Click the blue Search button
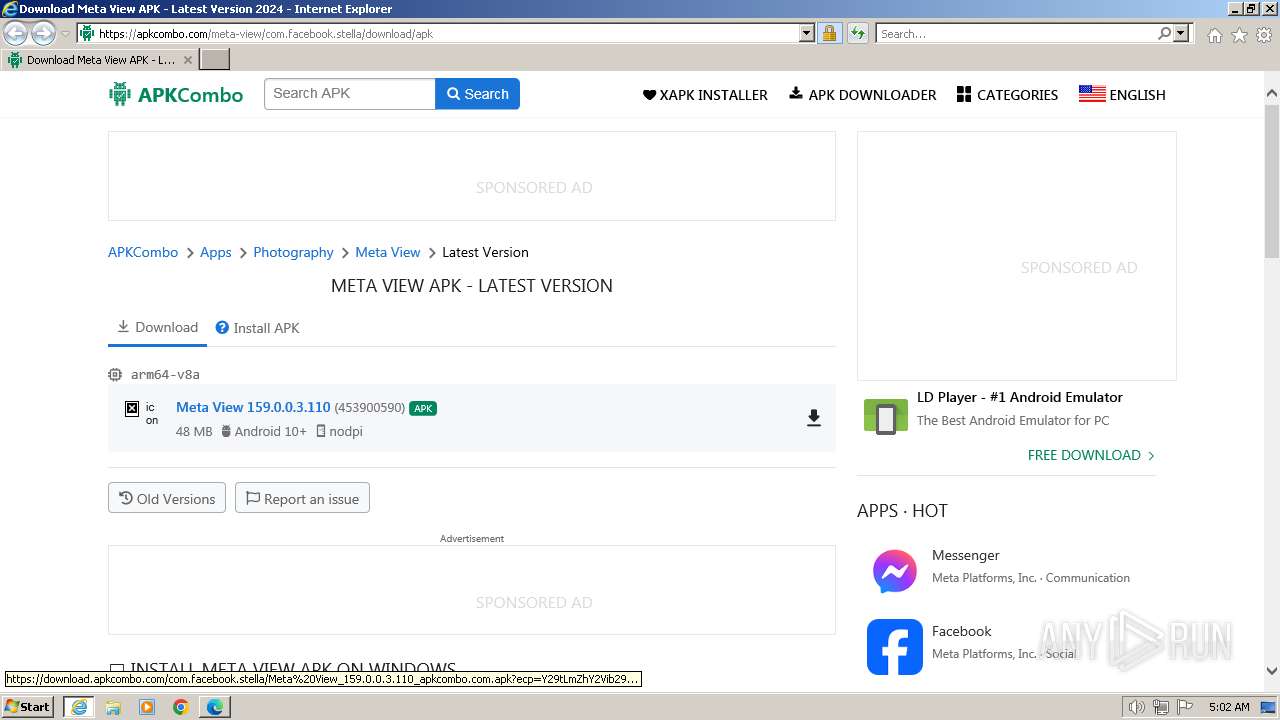Image resolution: width=1280 pixels, height=720 pixels. click(x=477, y=94)
